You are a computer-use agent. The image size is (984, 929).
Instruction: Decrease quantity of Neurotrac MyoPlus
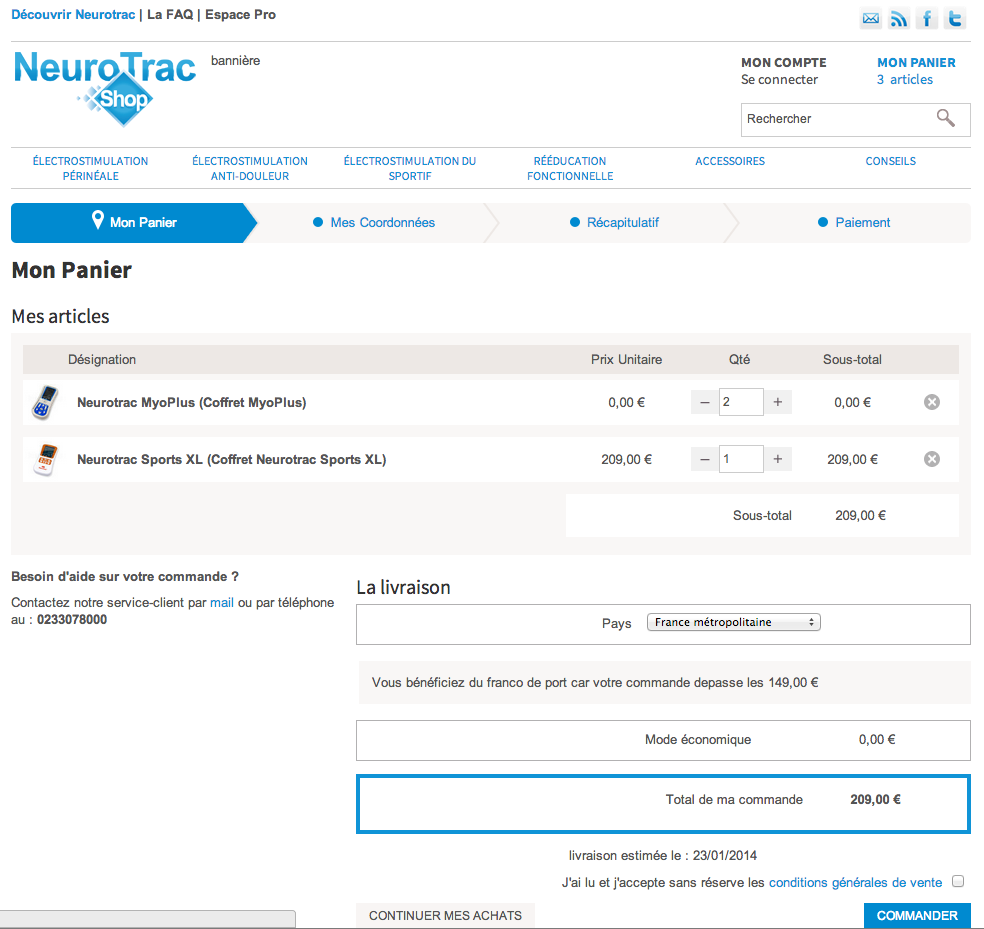tap(705, 402)
